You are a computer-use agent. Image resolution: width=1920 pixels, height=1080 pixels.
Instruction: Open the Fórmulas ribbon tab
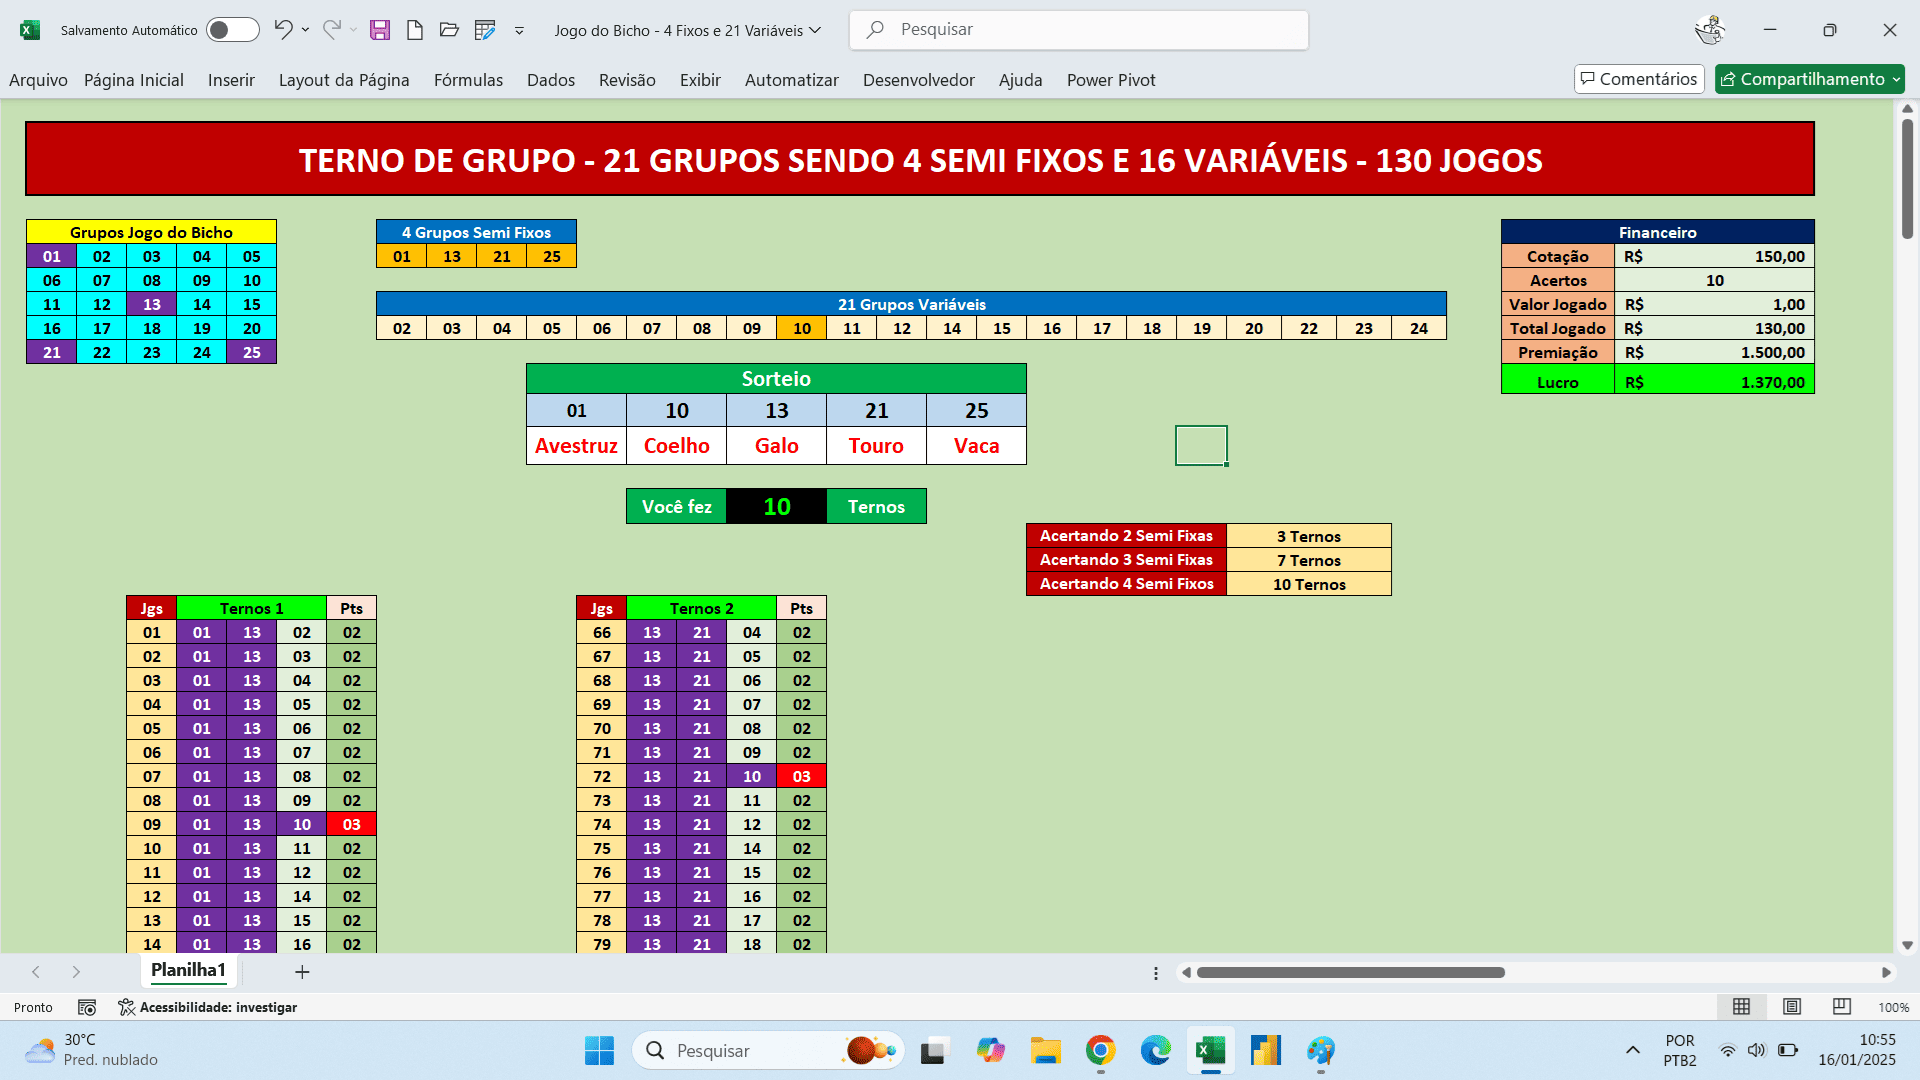pos(468,80)
